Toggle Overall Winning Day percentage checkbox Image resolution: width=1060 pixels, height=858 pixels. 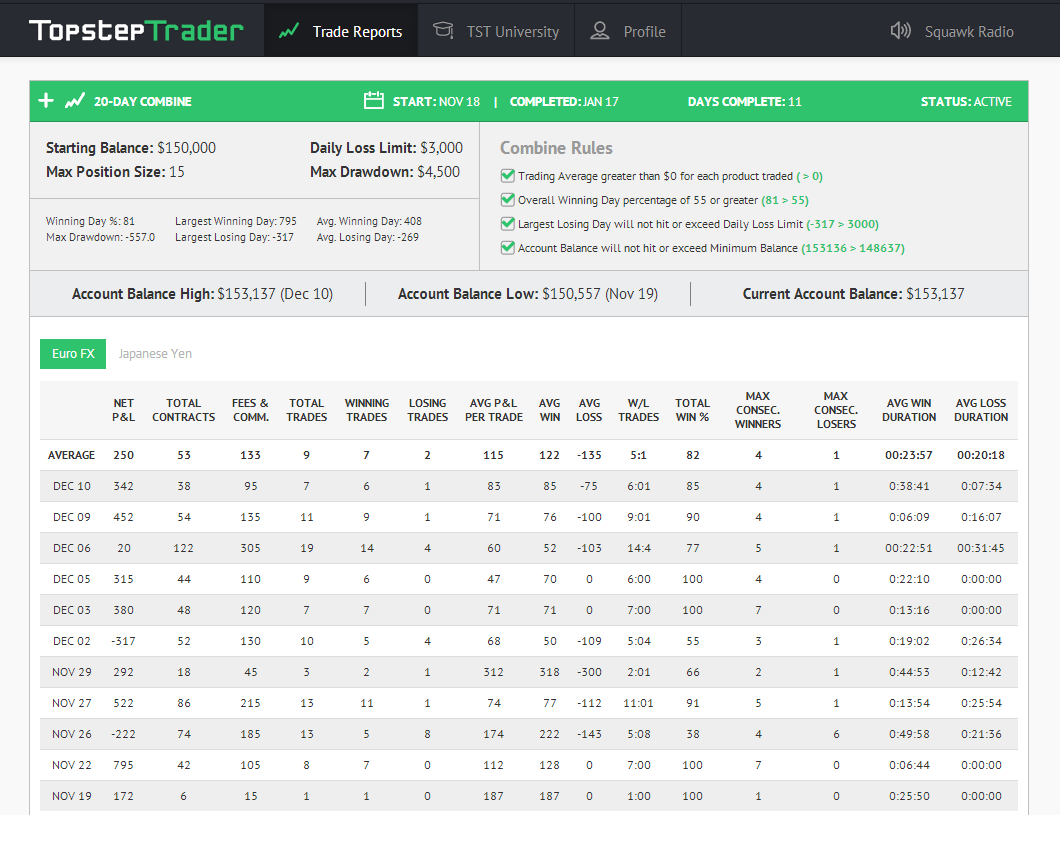508,199
